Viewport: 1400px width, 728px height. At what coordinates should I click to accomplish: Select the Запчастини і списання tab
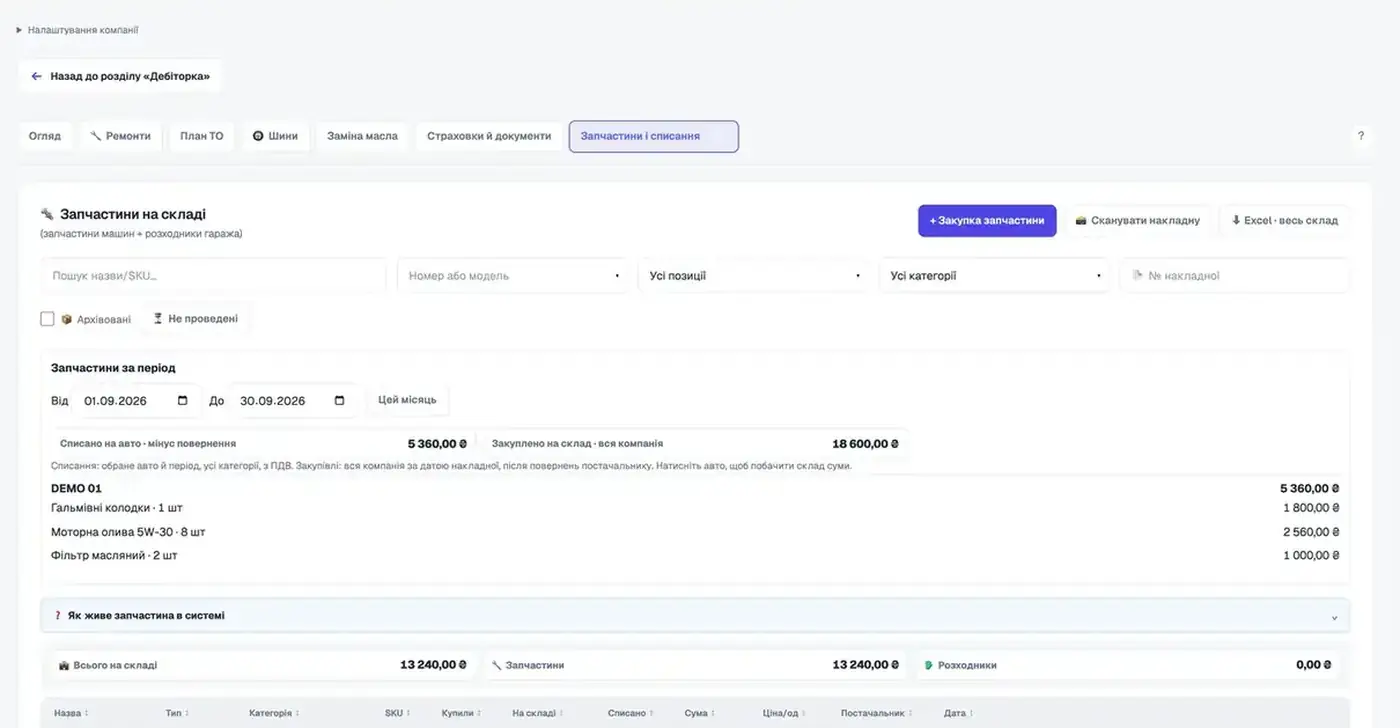tap(654, 136)
